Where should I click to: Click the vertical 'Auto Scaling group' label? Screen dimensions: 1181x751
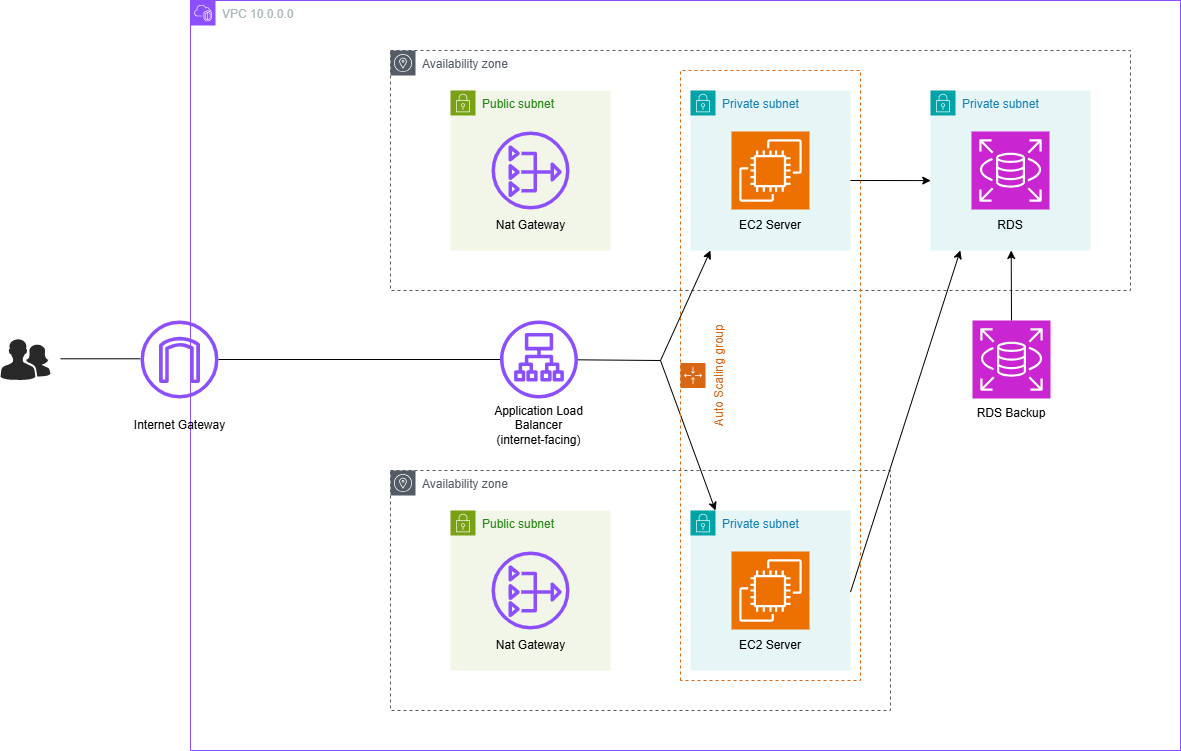pyautogui.click(x=719, y=375)
